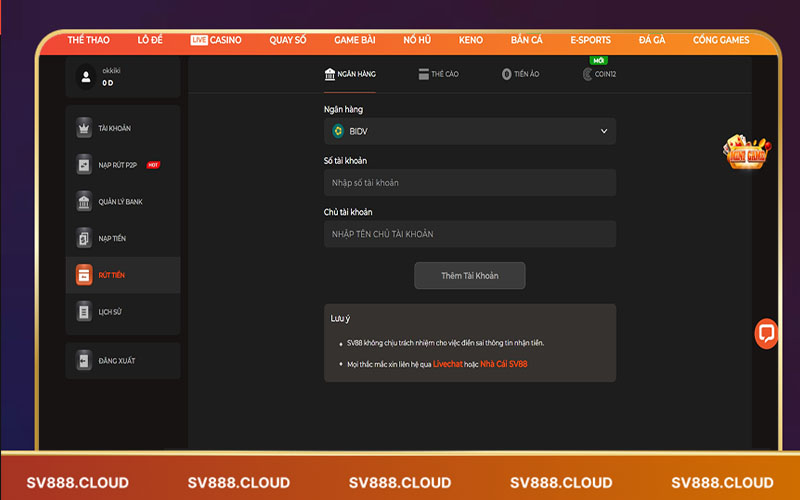Switch to the Coin12 tab
Viewport: 800px width, 500px height.
599,74
